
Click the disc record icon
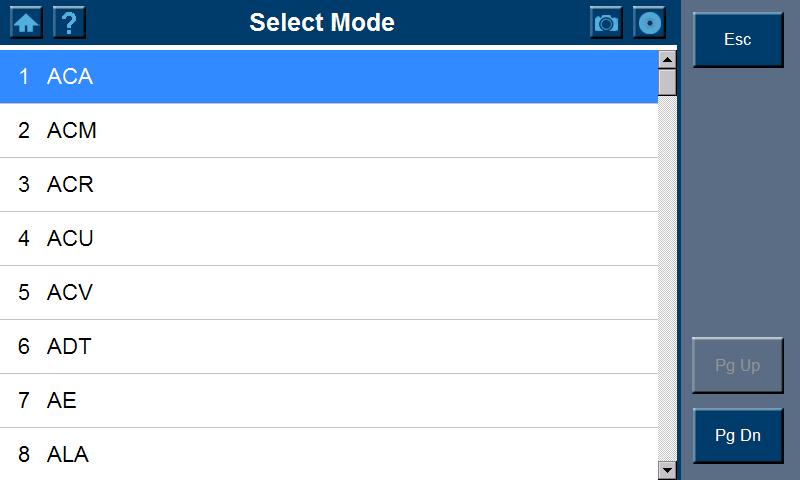pos(649,22)
